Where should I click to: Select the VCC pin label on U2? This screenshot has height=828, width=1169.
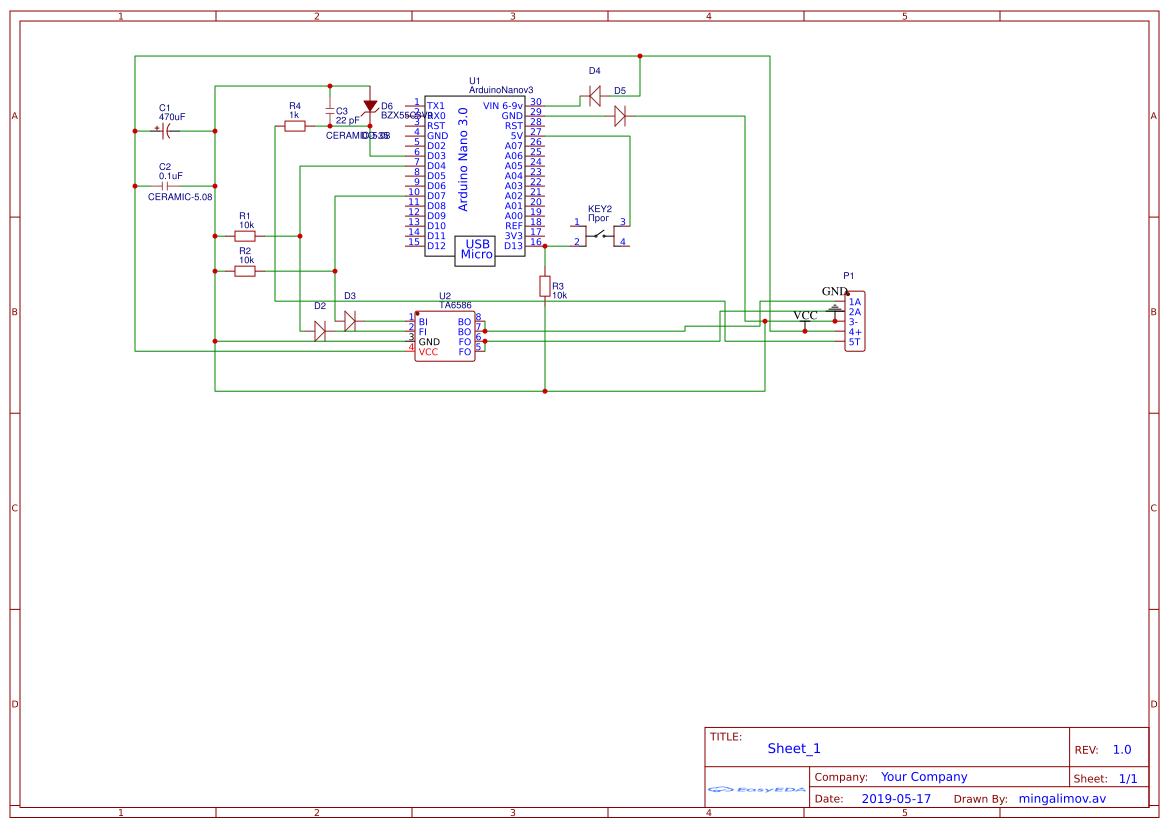pos(430,350)
